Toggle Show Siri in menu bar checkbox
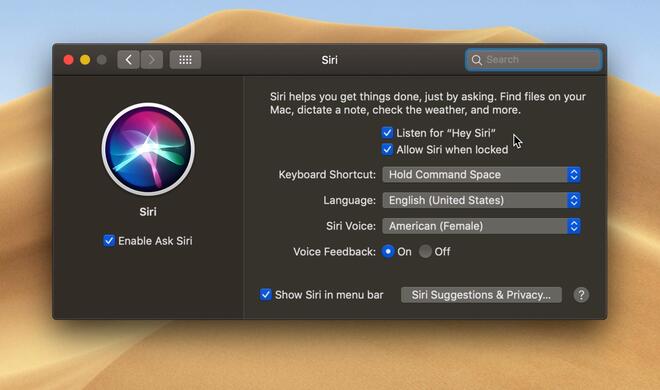660x390 pixels. pos(266,294)
